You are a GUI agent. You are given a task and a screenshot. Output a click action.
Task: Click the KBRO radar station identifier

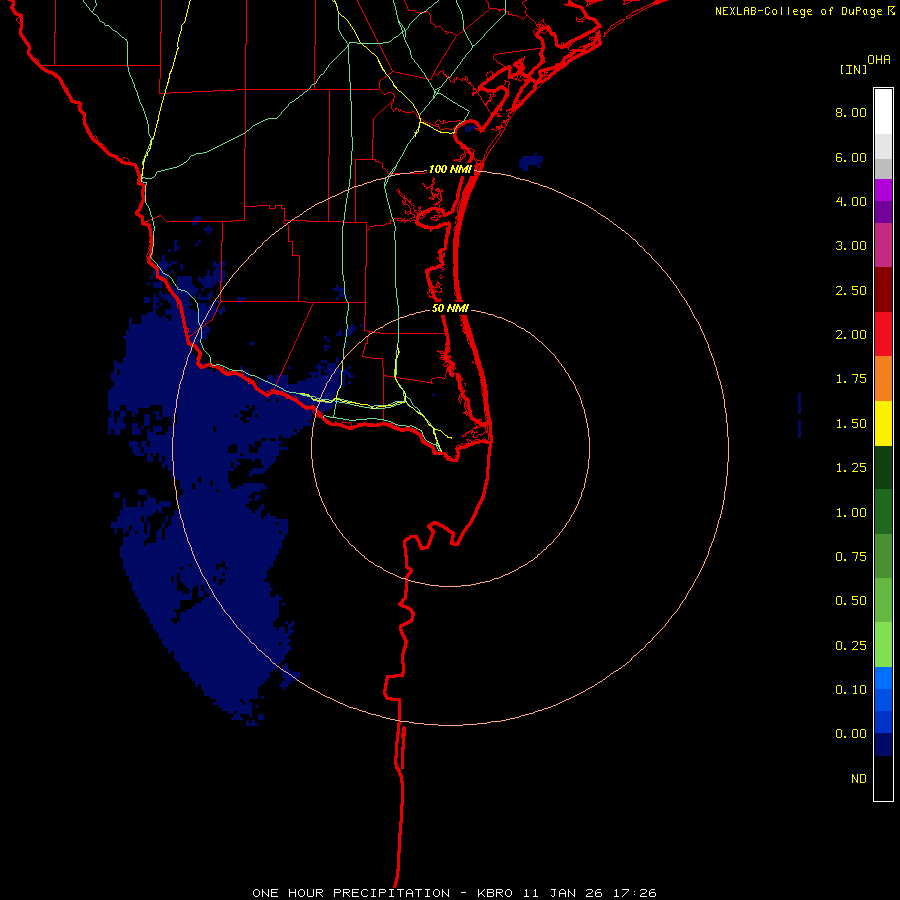coord(495,893)
